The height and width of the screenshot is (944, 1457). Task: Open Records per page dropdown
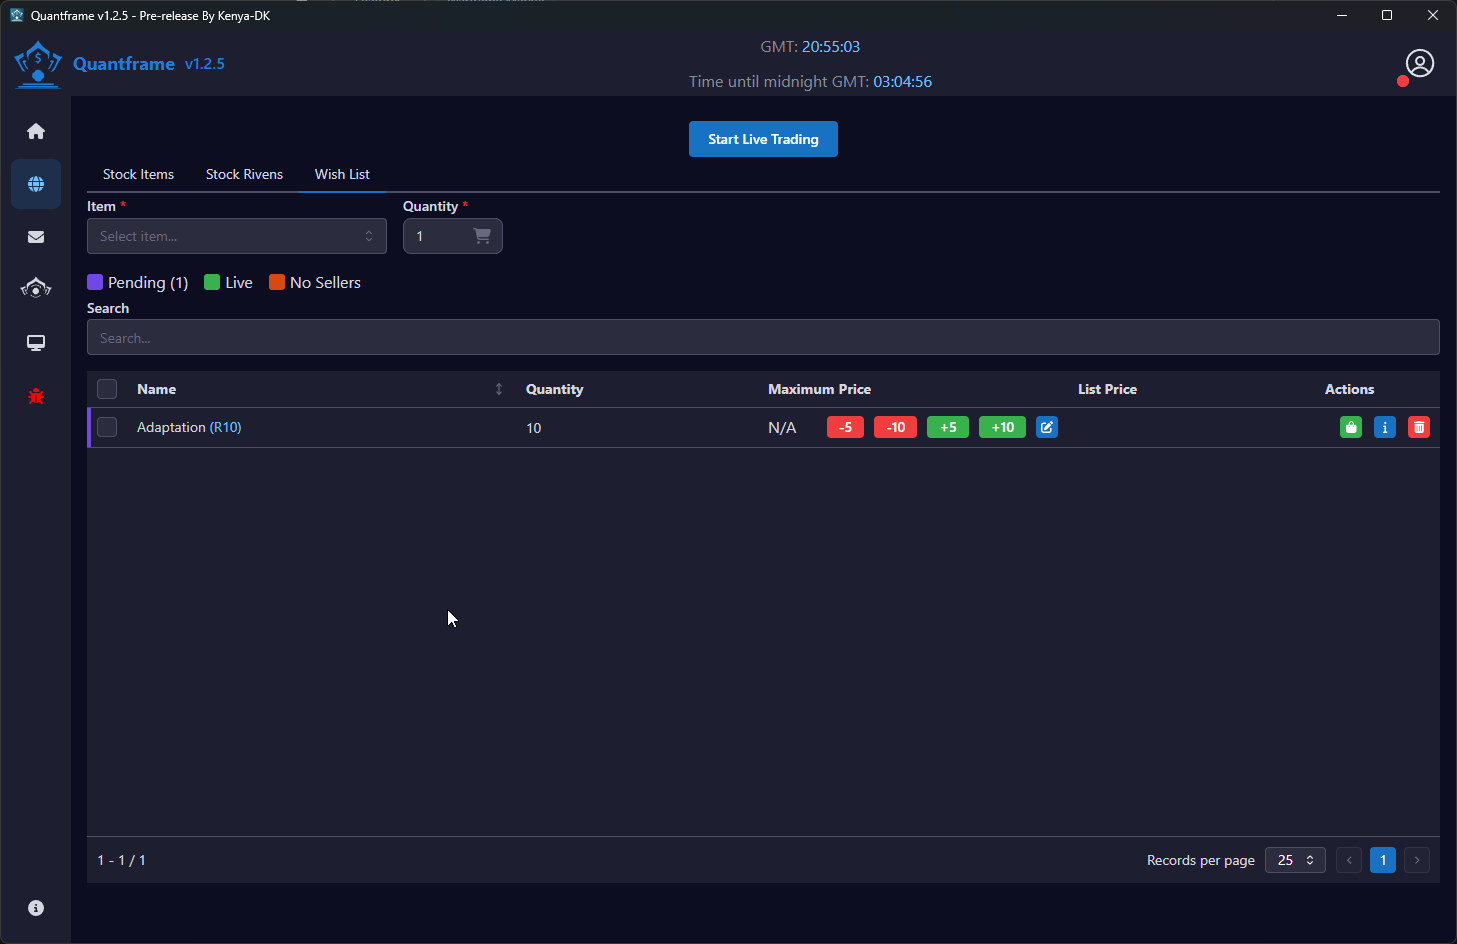pyautogui.click(x=1295, y=860)
